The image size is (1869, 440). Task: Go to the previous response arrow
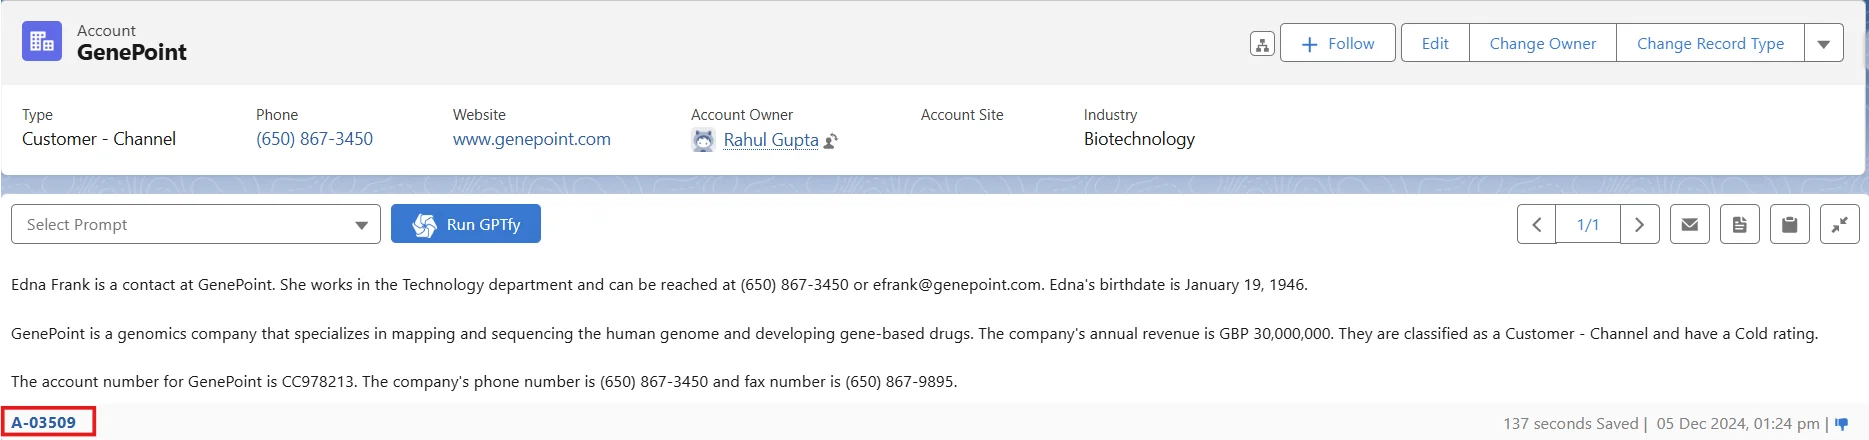click(1537, 225)
